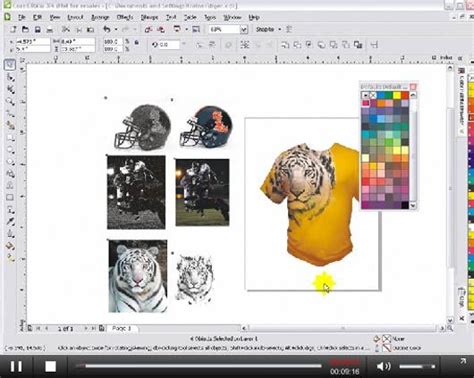The image size is (474, 378).
Task: Select the Rectangle tool
Action: pos(10,137)
